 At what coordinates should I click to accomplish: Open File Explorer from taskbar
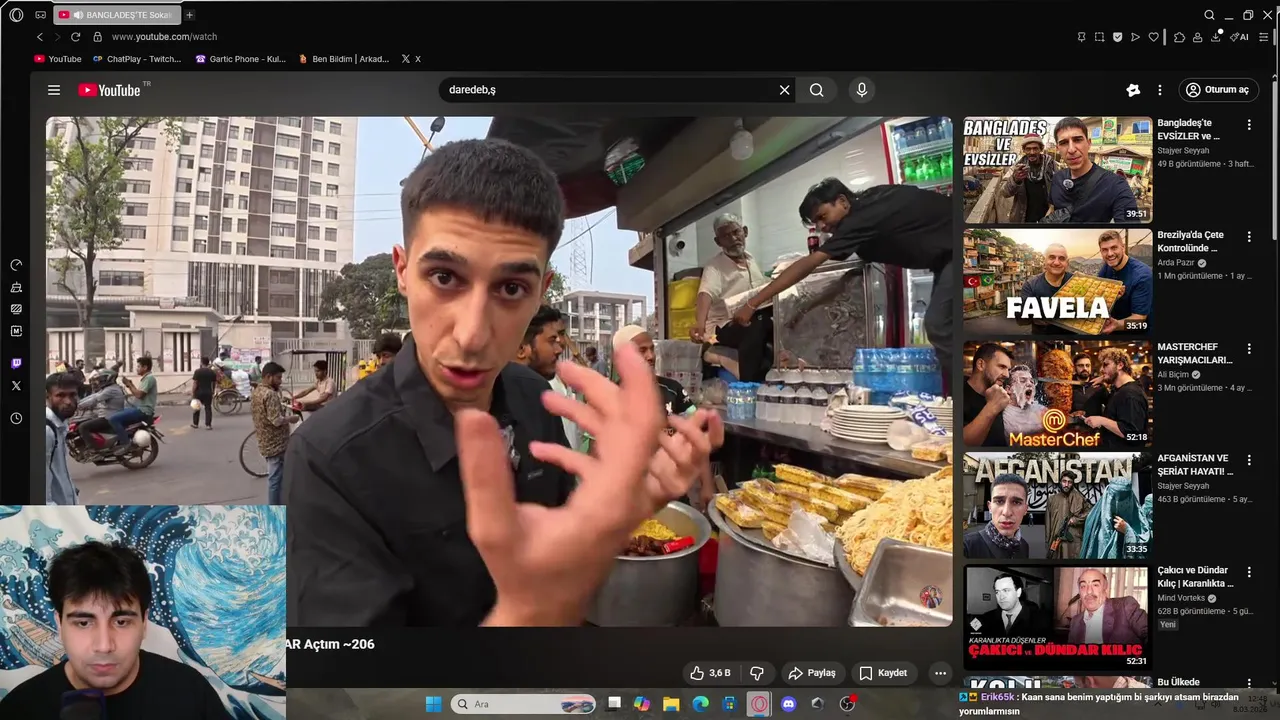click(x=671, y=704)
